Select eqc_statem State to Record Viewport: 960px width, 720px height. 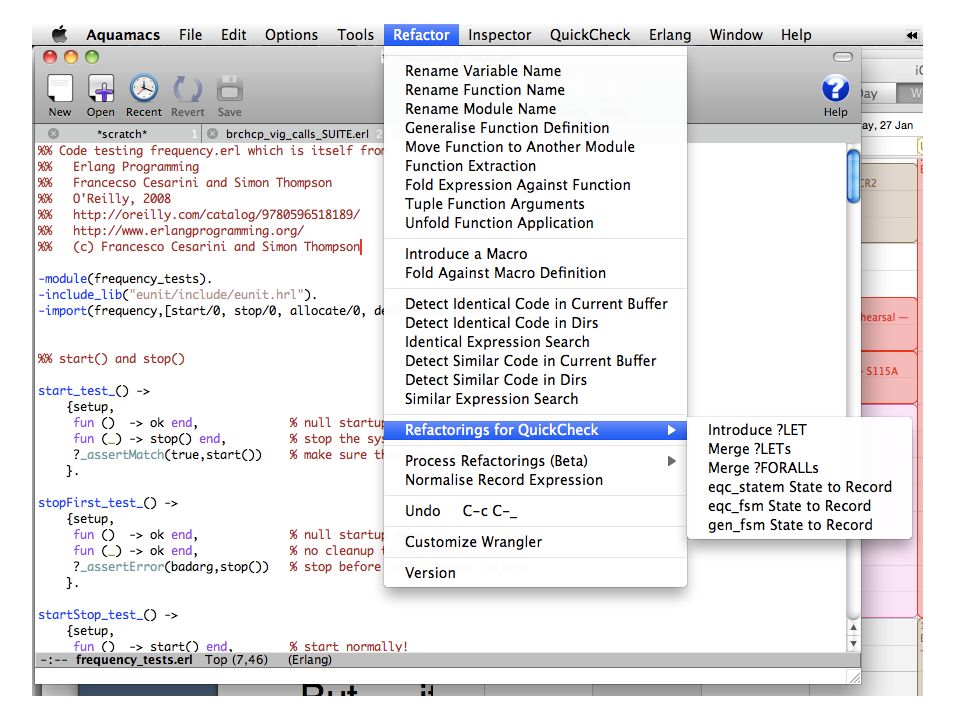(799, 487)
